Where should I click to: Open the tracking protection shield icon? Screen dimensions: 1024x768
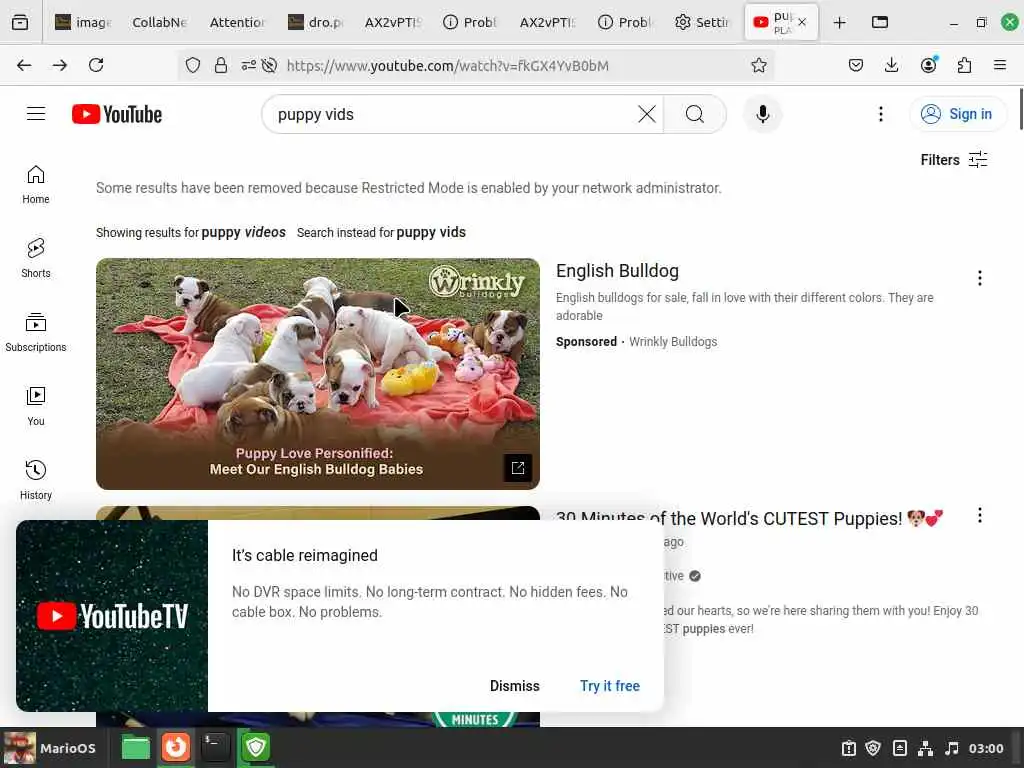pos(193,65)
